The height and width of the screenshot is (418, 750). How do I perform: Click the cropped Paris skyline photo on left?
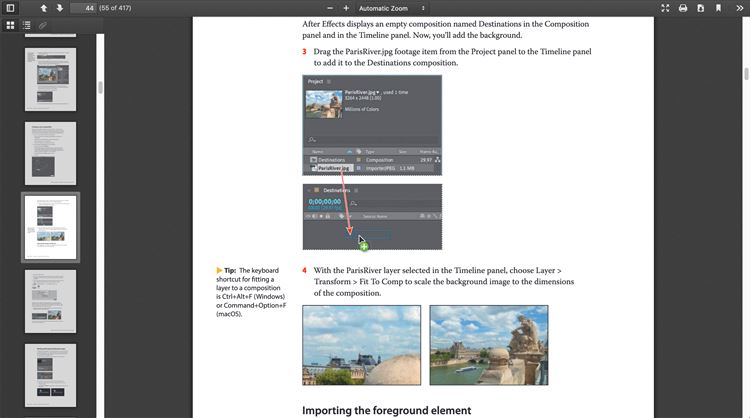362,345
